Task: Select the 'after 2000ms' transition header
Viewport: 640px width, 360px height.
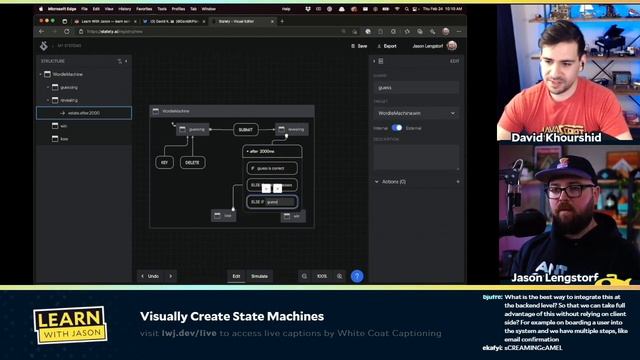Action: point(272,151)
